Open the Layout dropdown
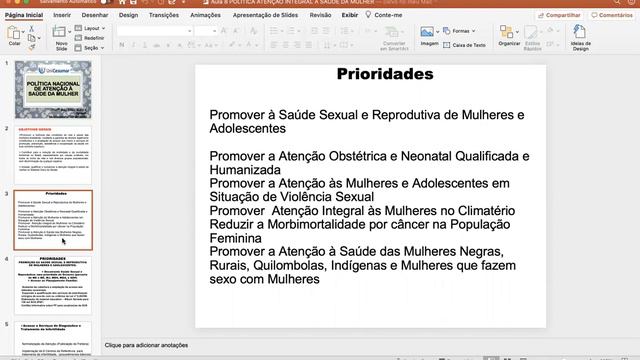The image size is (640, 360). pyautogui.click(x=90, y=28)
